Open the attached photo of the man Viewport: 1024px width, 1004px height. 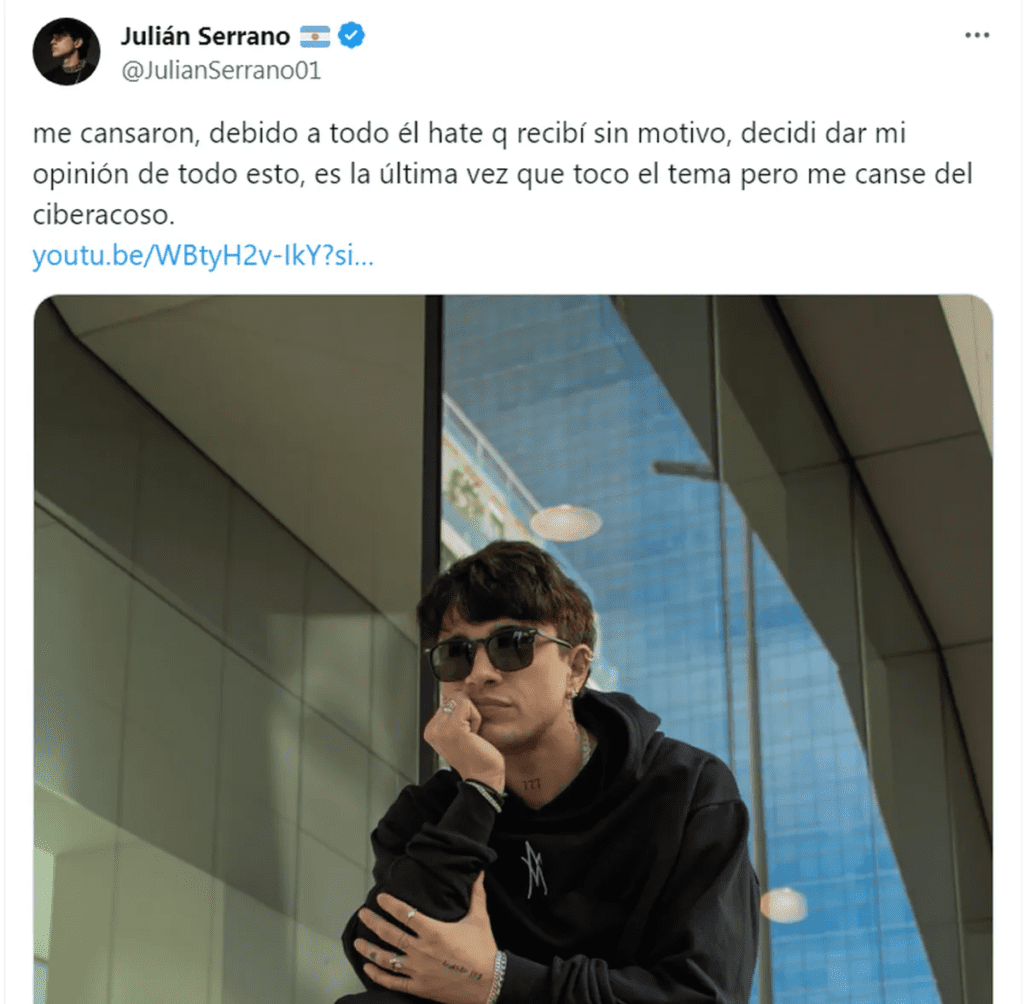(x=513, y=649)
